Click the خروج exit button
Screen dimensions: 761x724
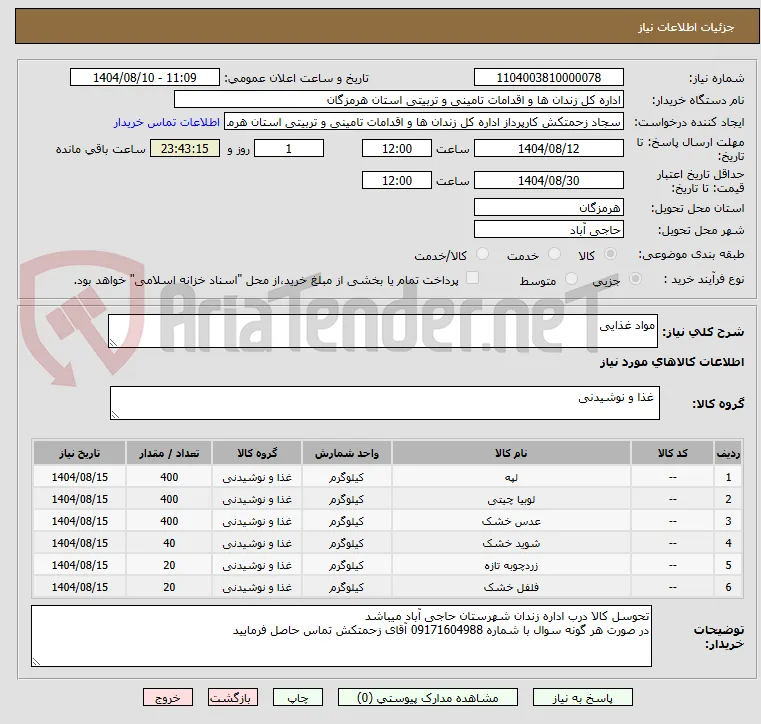point(168,698)
